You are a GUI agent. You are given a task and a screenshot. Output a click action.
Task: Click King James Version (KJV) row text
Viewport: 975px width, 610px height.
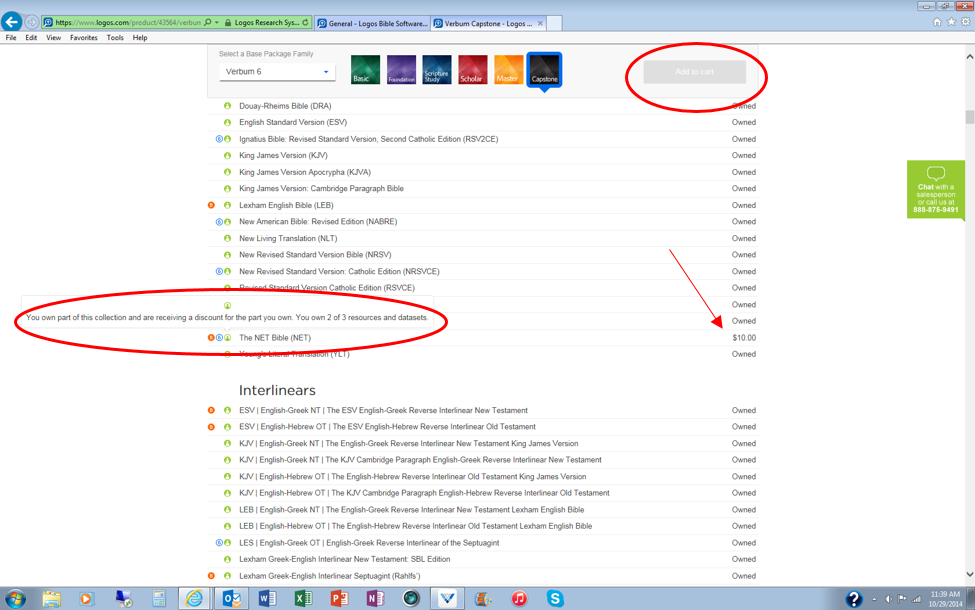pyautogui.click(x=284, y=155)
